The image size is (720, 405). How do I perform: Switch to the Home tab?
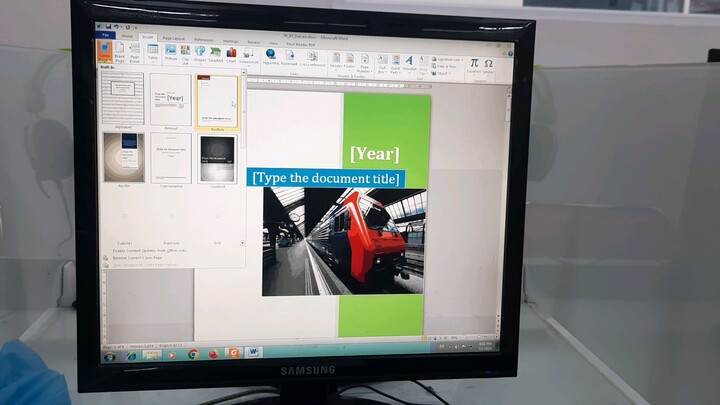coord(127,36)
